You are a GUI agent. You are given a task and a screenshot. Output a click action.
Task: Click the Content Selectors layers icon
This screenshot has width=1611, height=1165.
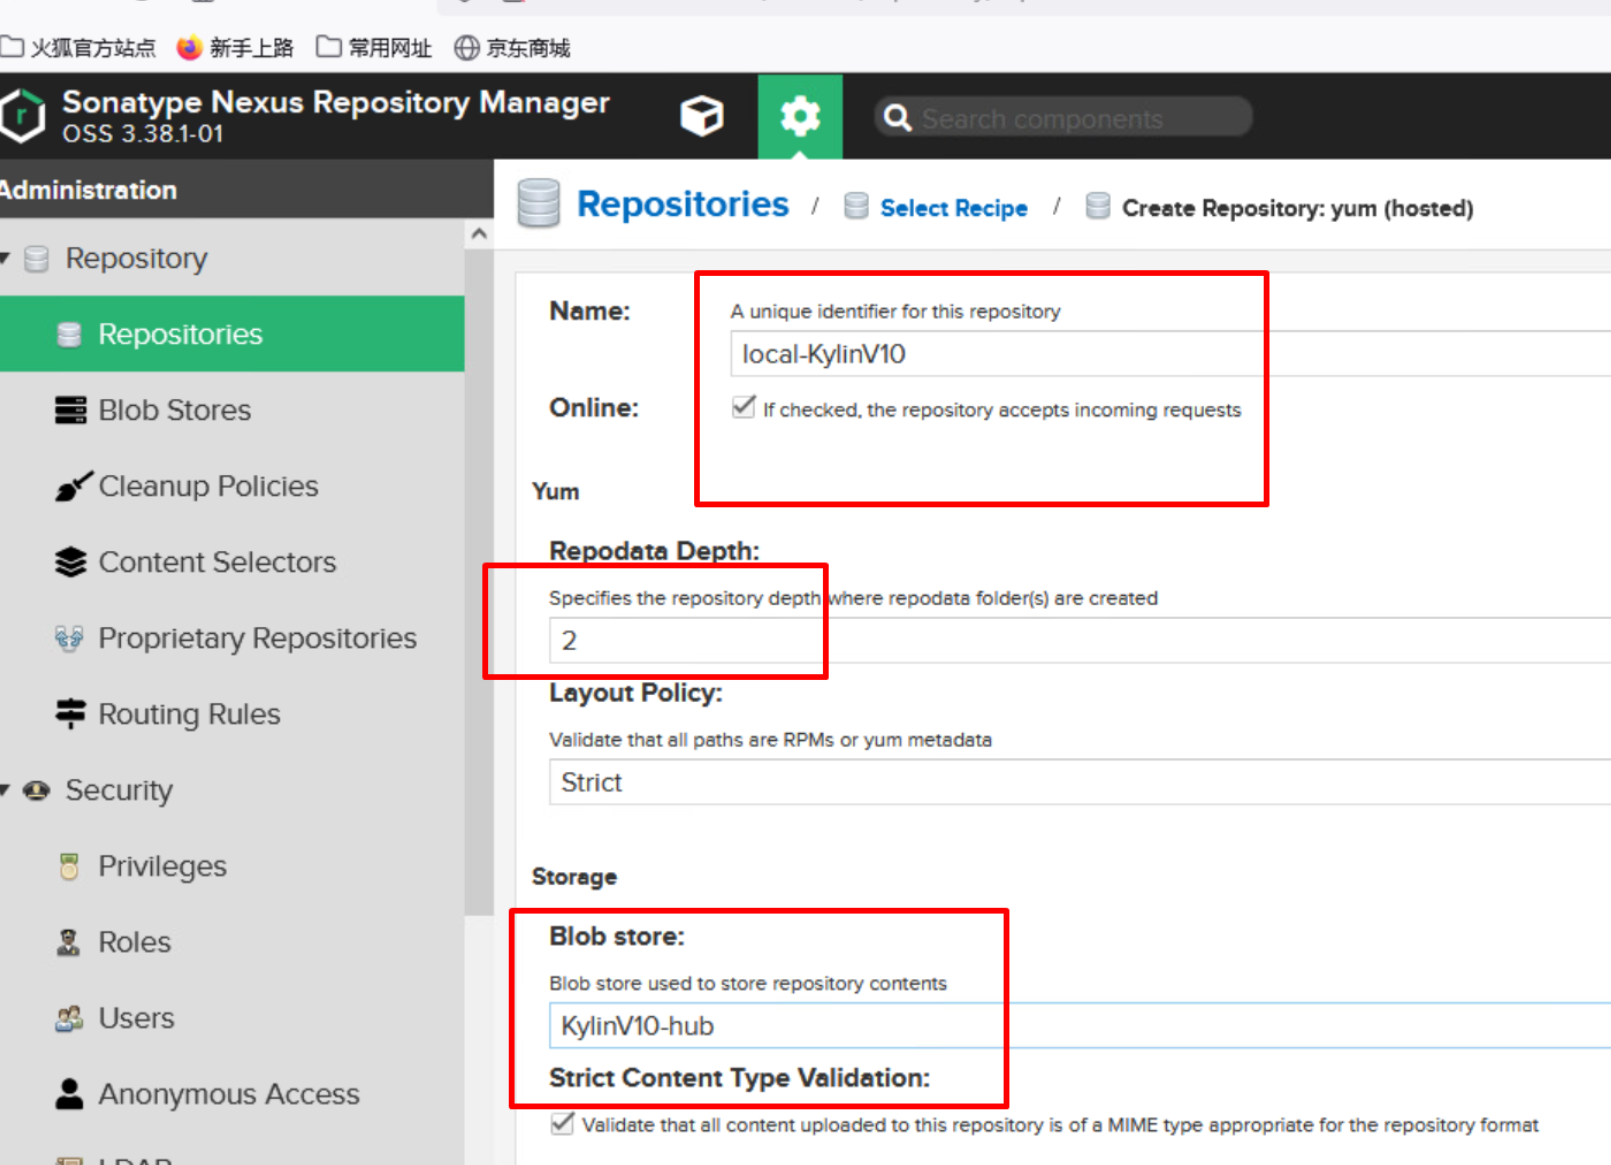click(70, 562)
